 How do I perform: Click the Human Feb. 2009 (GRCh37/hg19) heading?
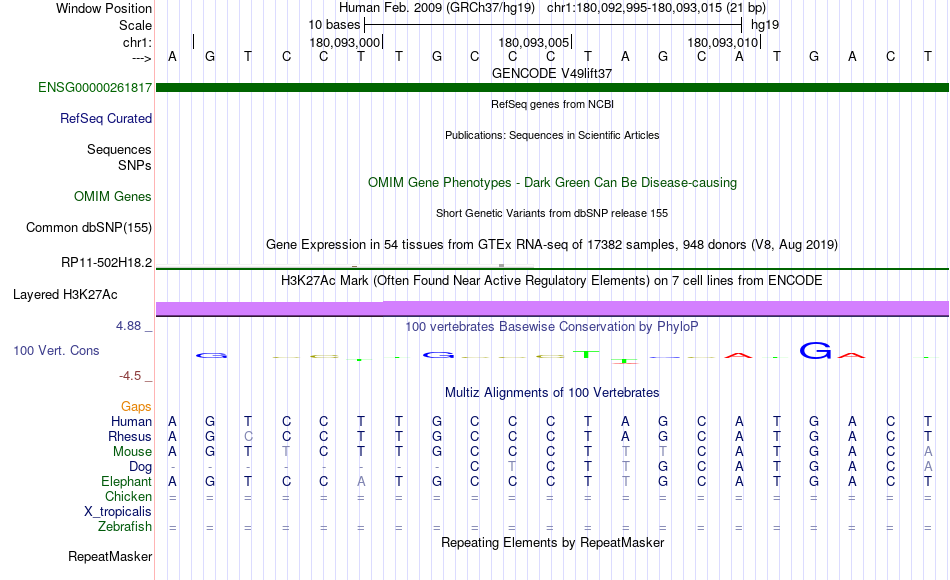[437, 8]
